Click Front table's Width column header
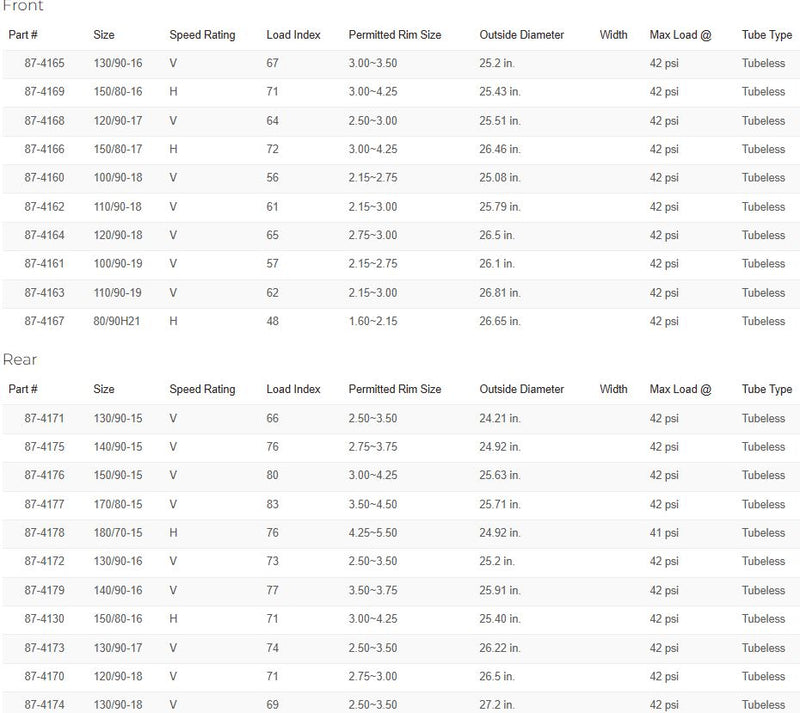Viewport: 800px width, 713px height. (613, 35)
